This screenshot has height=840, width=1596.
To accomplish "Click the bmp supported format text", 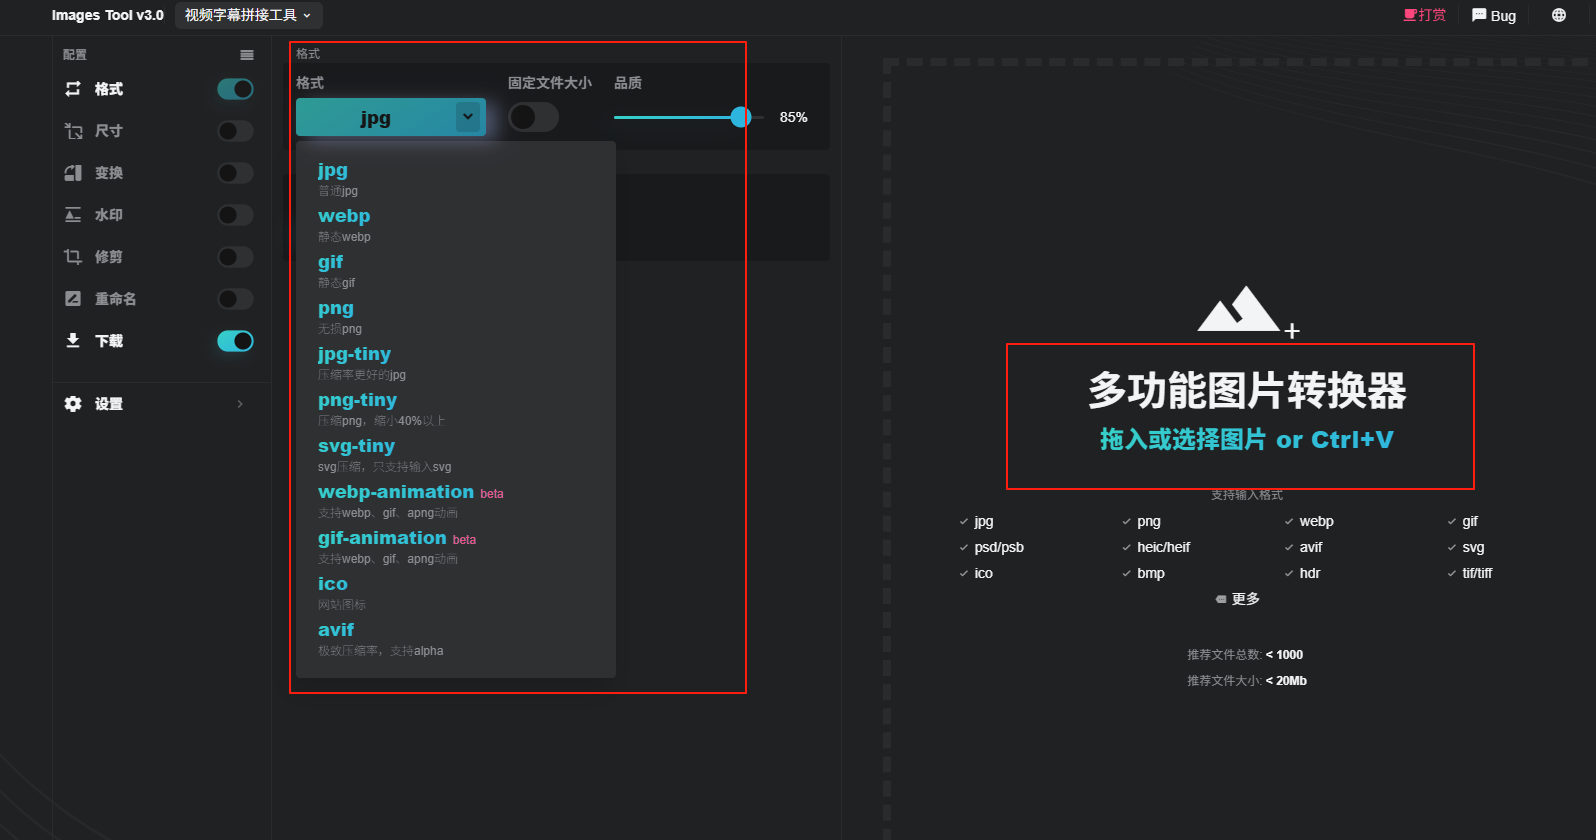I will pos(1151,573).
